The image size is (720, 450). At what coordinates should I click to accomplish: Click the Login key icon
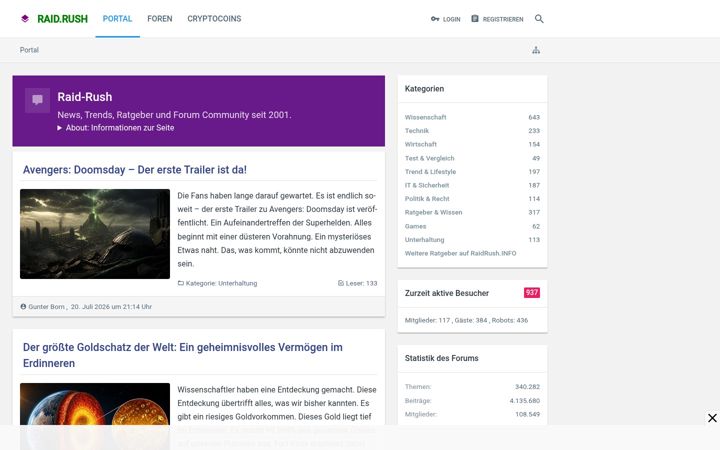435,19
